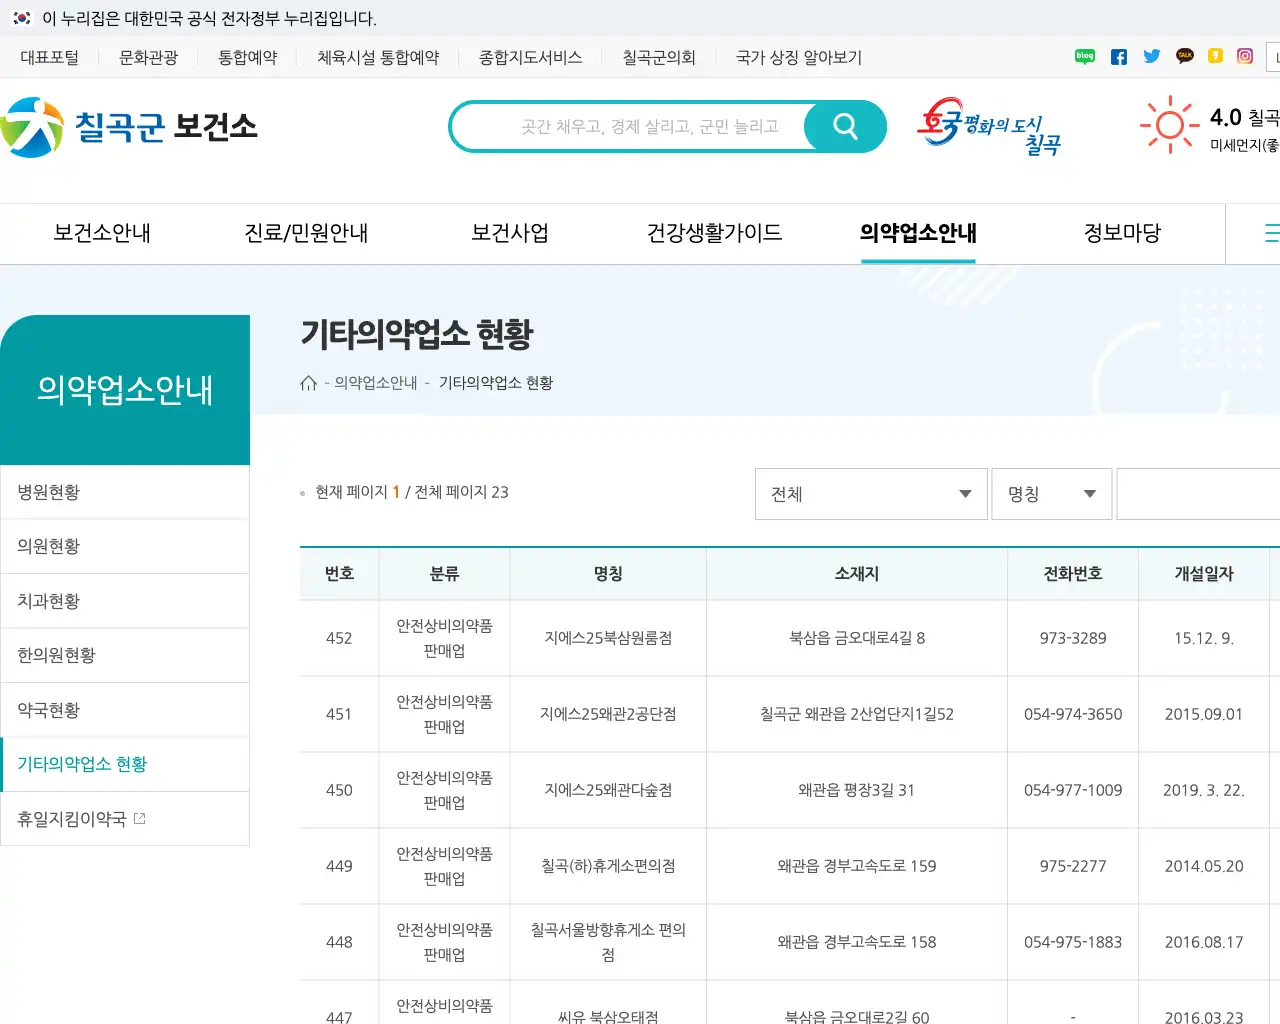This screenshot has height=1024, width=1280.
Task: Open the Naver Blog social icon
Action: [1084, 56]
